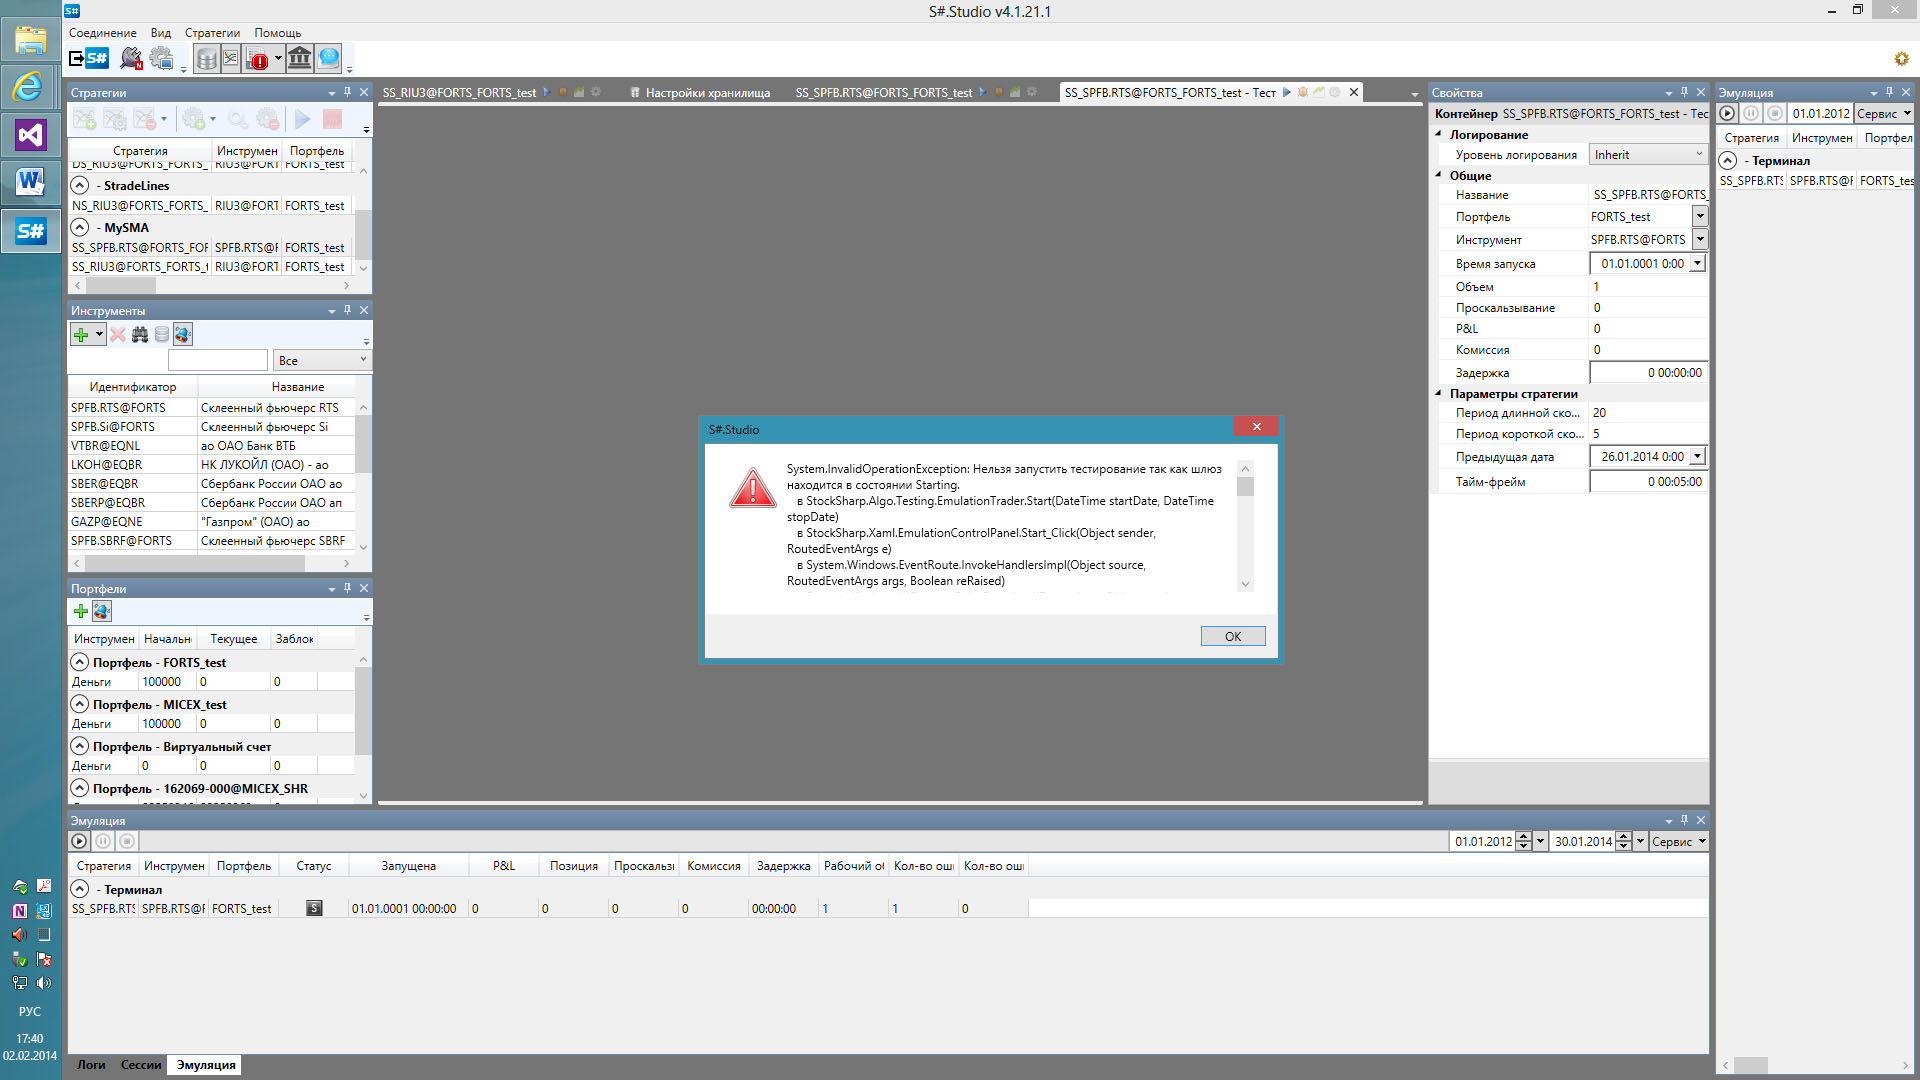Click play icon on the Тест tab

(1287, 92)
